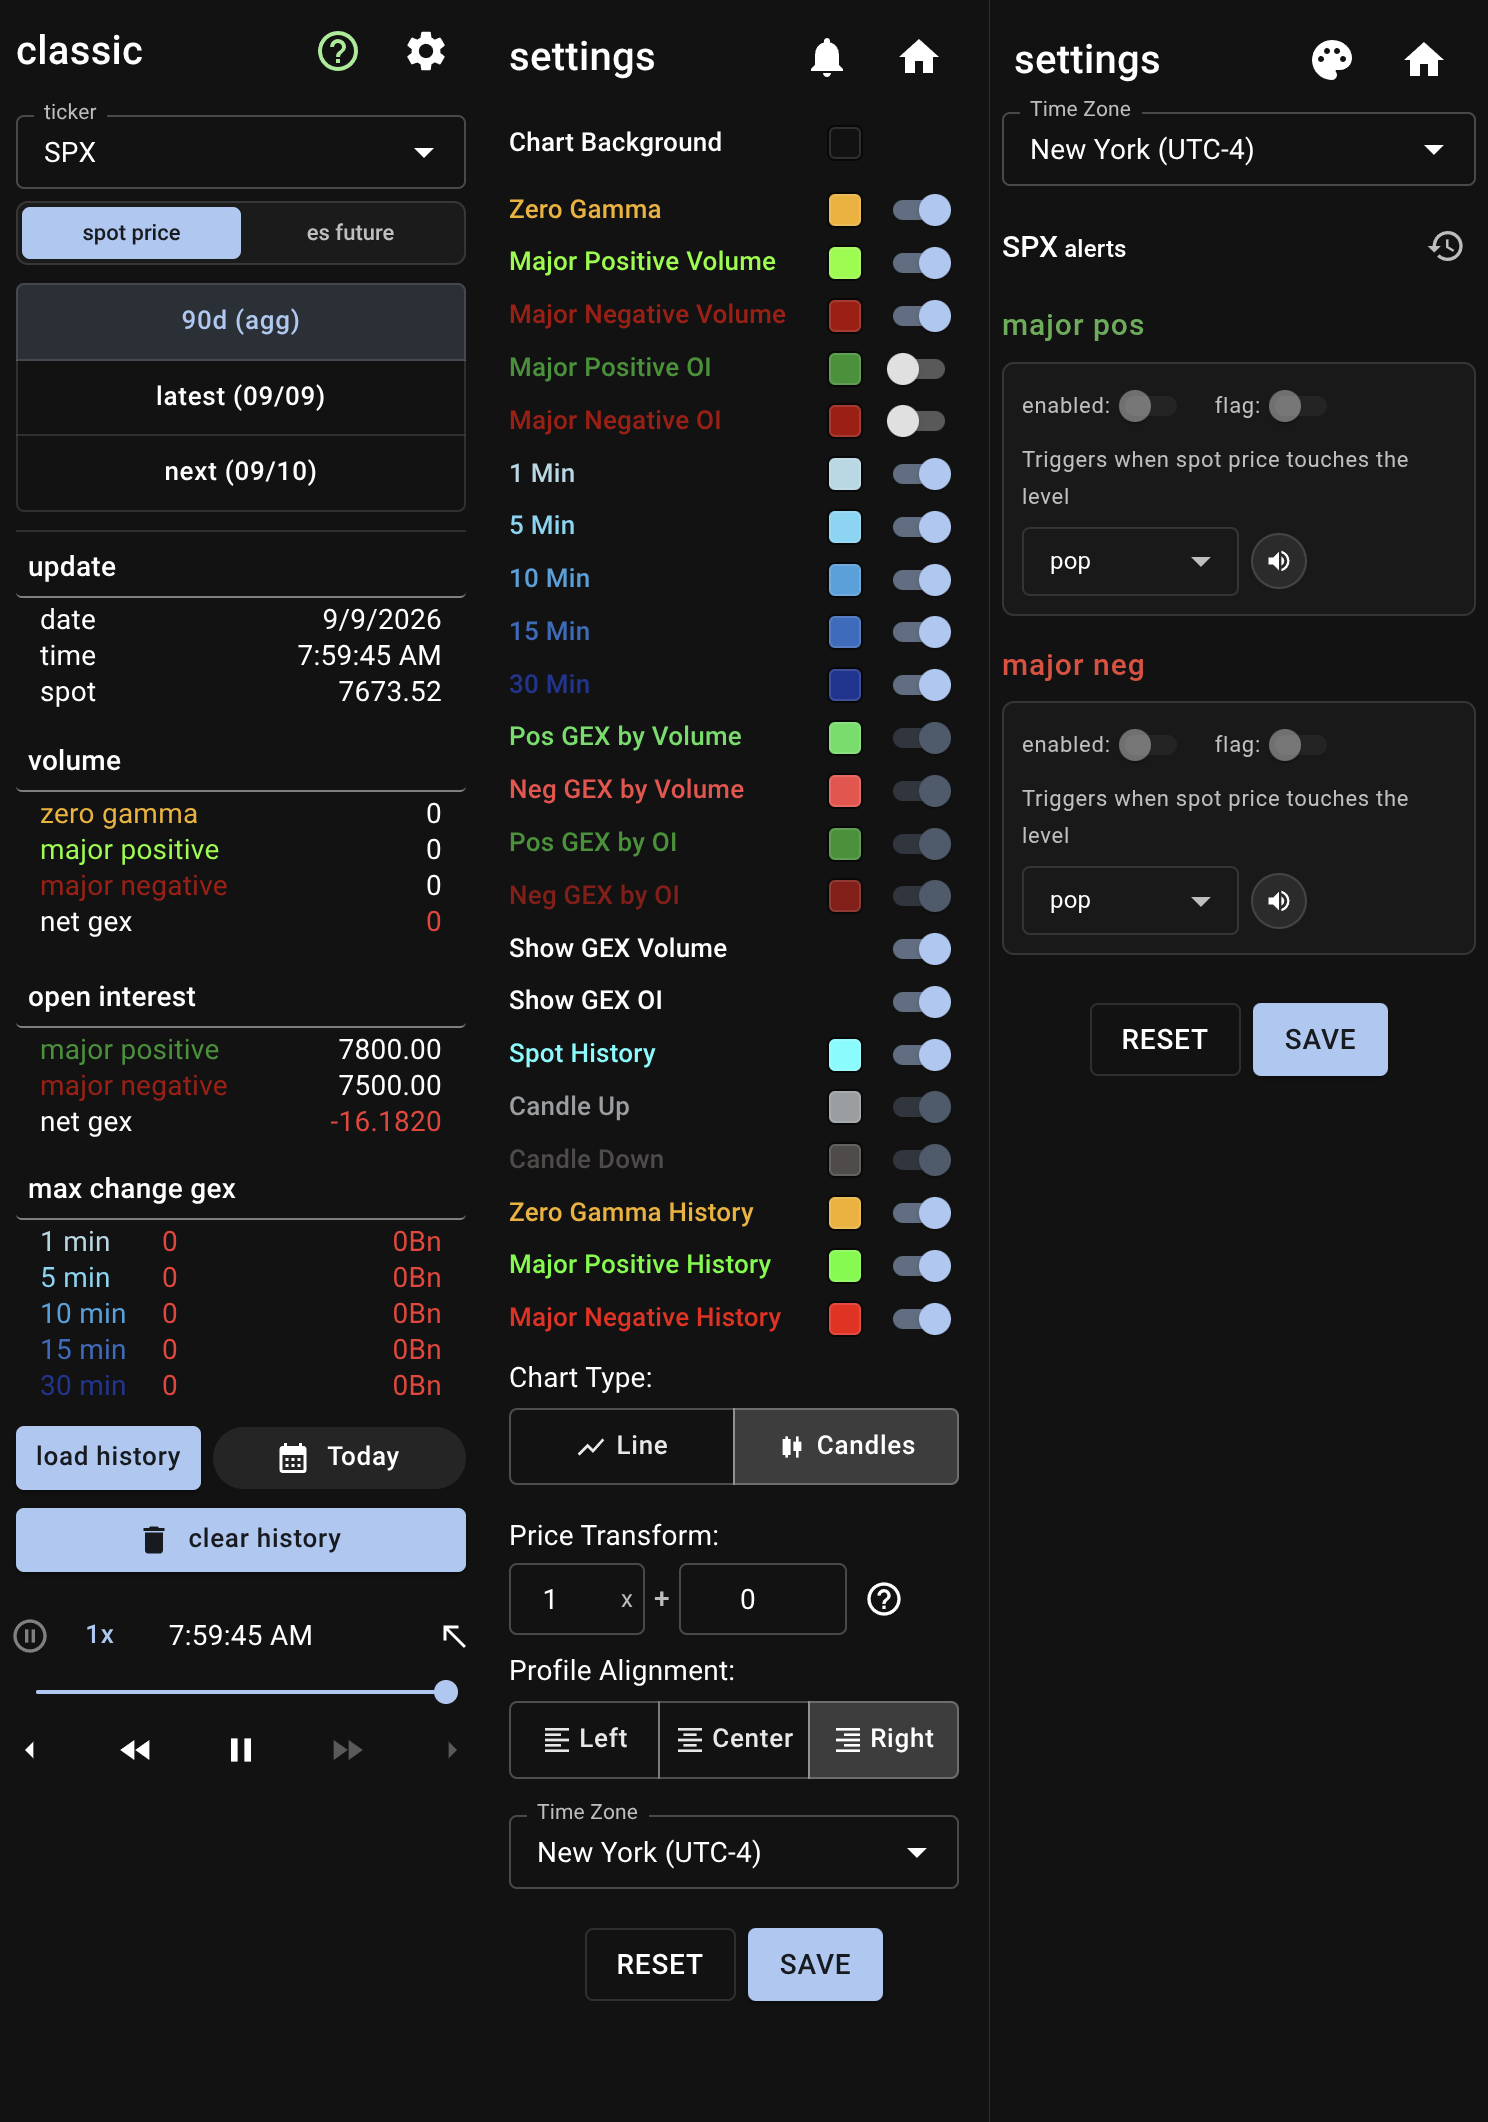Save the chart settings
The image size is (1488, 2122).
click(x=815, y=1964)
